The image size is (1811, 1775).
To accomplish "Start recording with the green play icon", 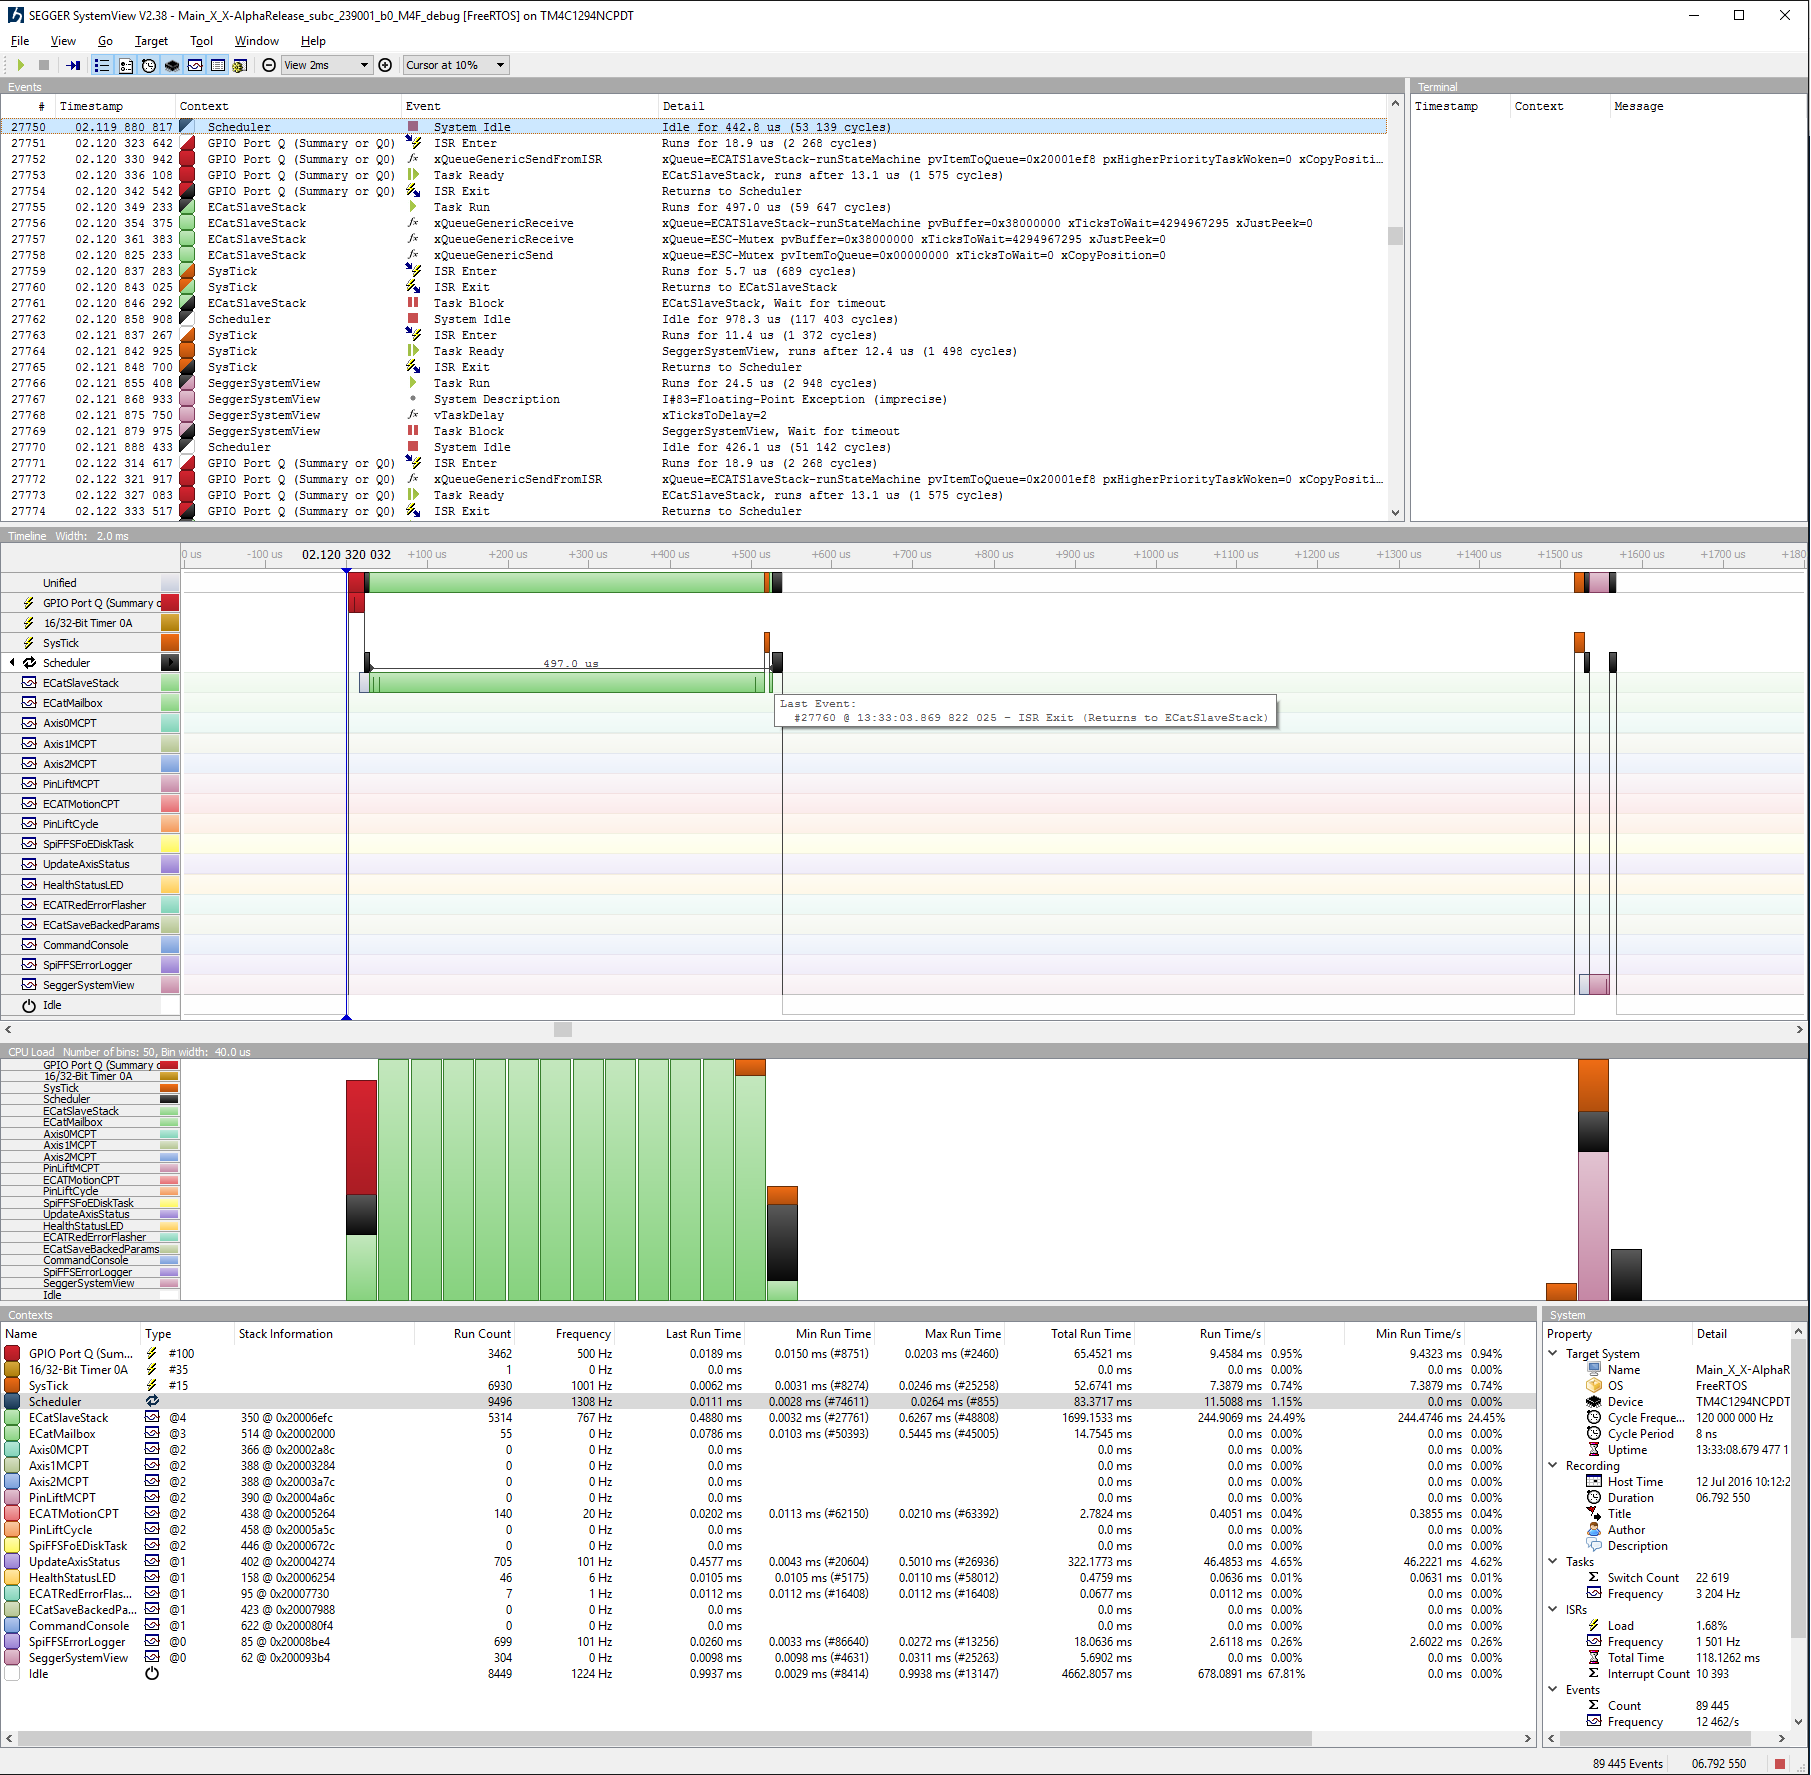I will pyautogui.click(x=20, y=65).
